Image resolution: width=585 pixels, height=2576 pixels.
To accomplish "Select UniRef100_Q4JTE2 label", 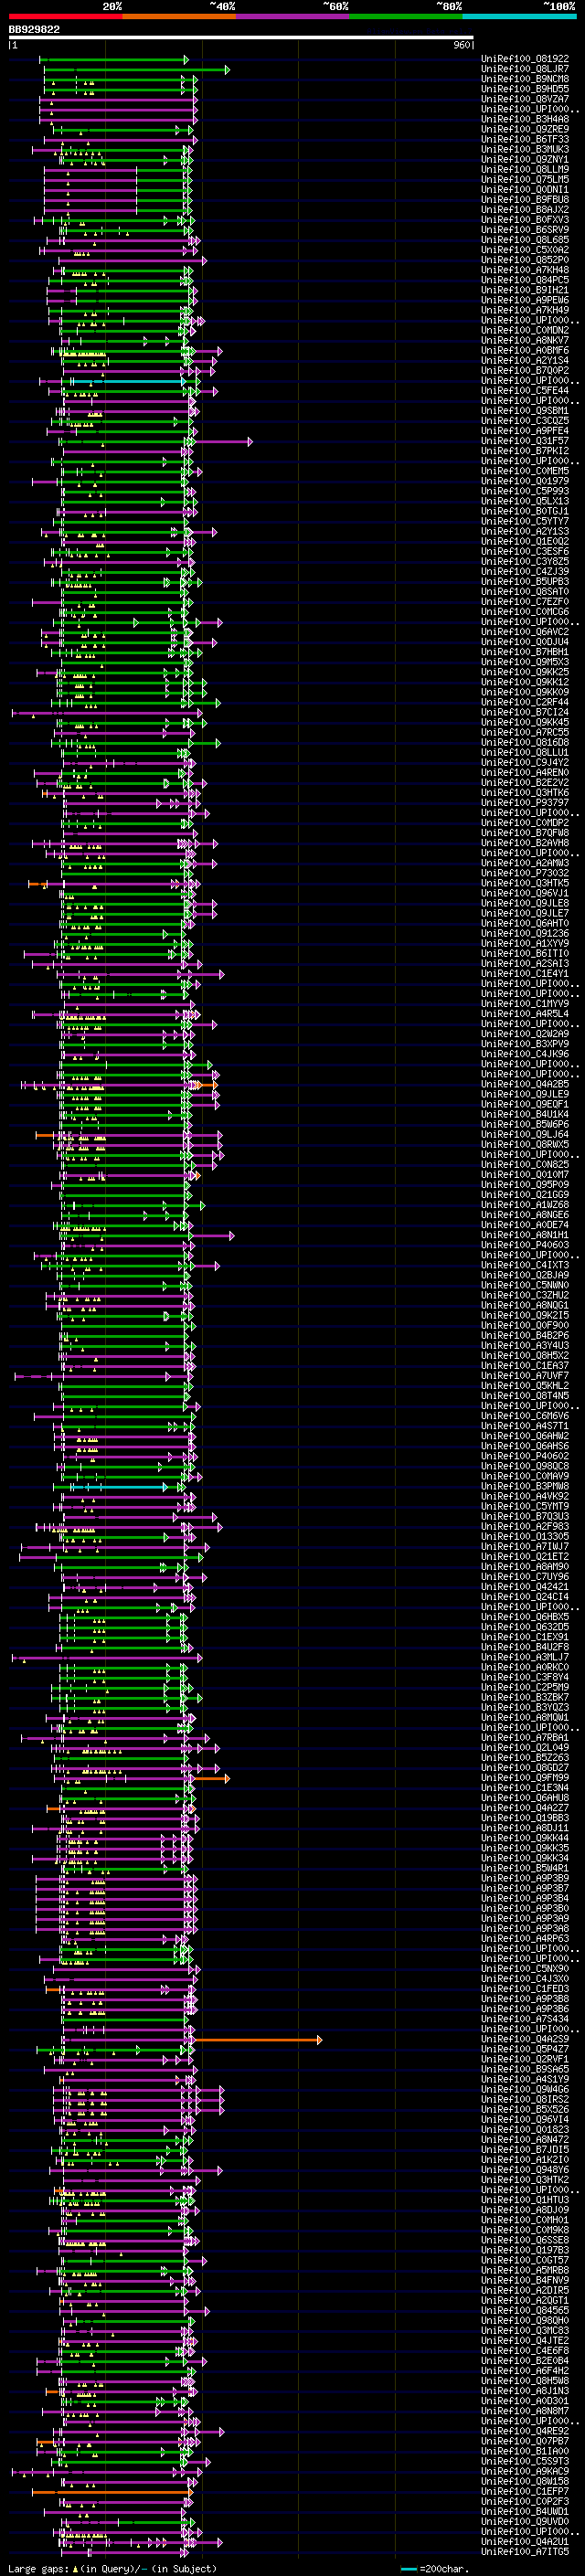I will pos(525,2340).
